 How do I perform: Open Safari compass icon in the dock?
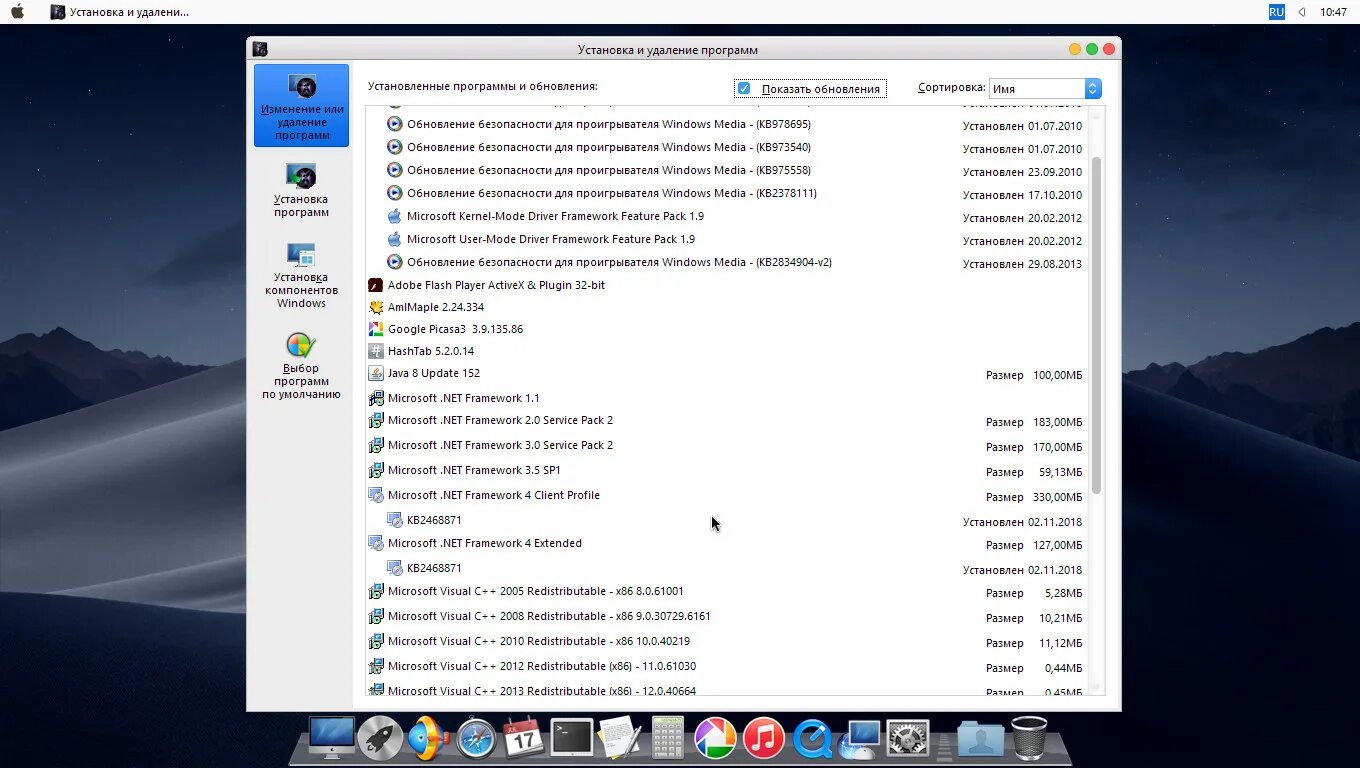click(476, 739)
